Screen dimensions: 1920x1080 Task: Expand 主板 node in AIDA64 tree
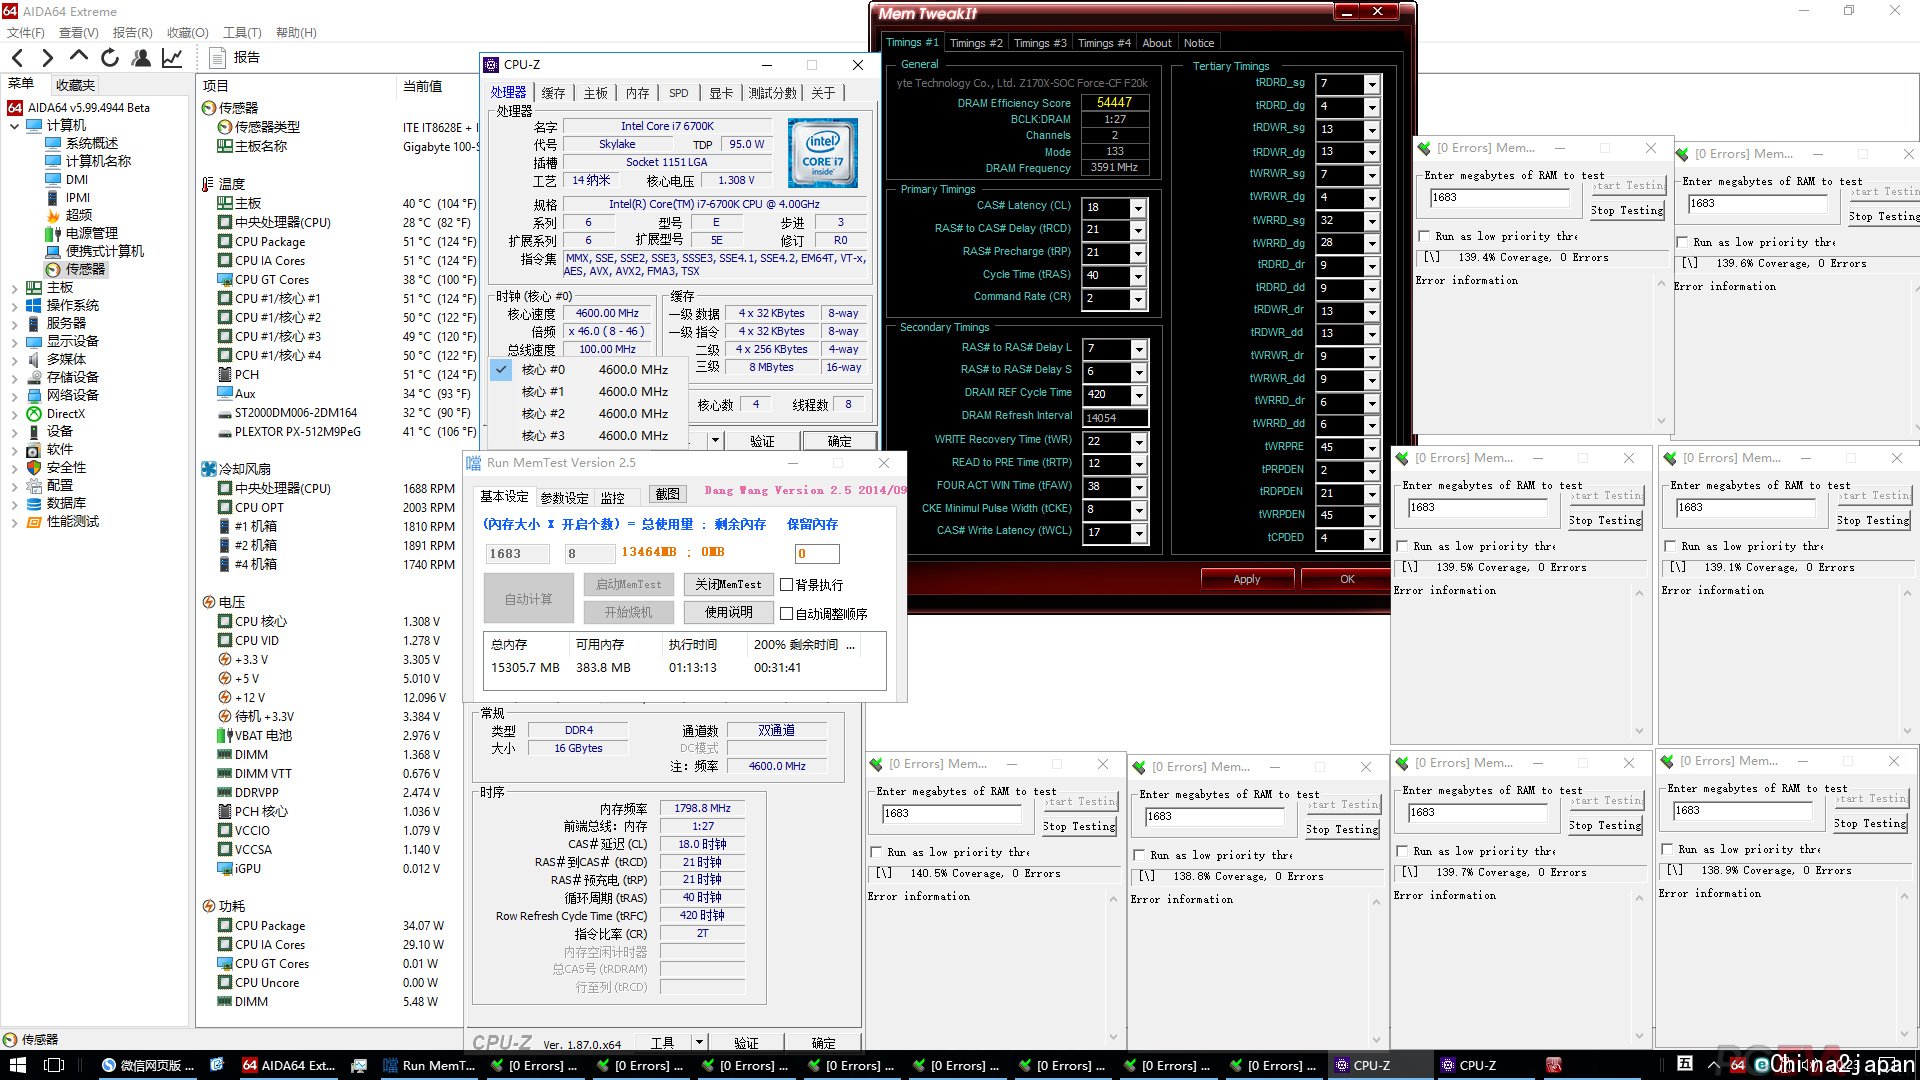click(14, 288)
